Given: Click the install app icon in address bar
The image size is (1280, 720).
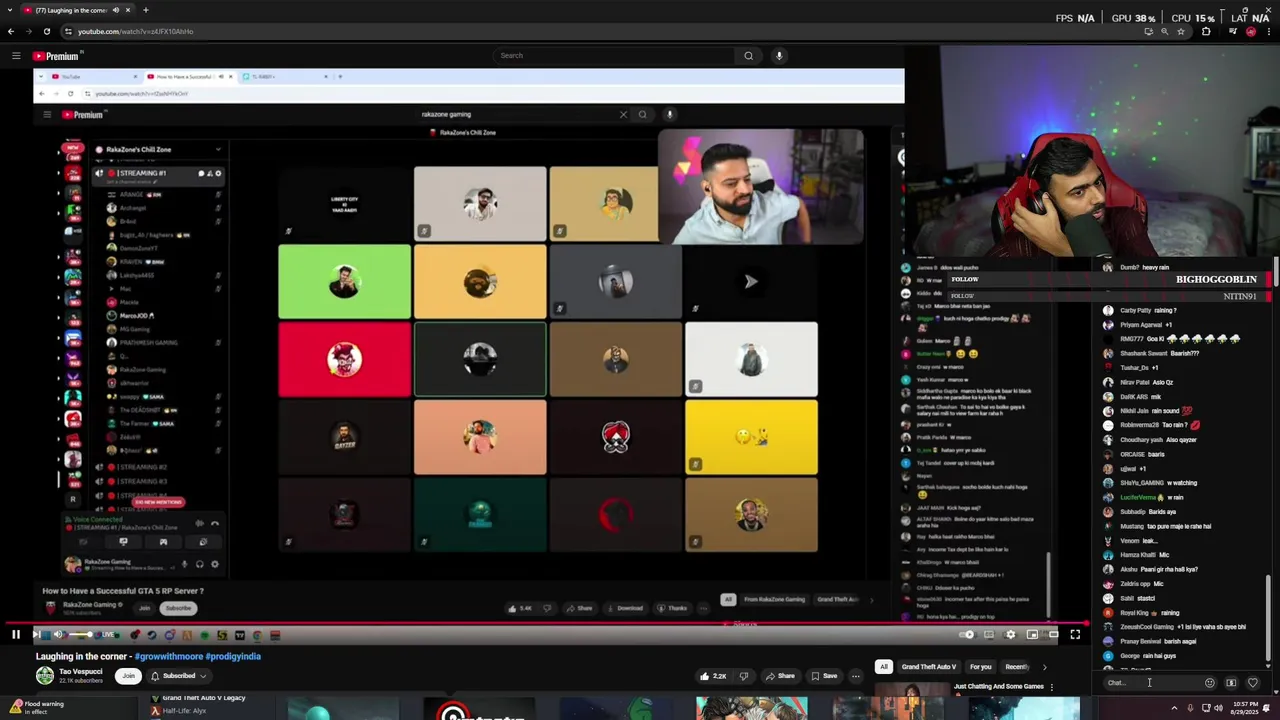Looking at the screenshot, I should click(1148, 31).
